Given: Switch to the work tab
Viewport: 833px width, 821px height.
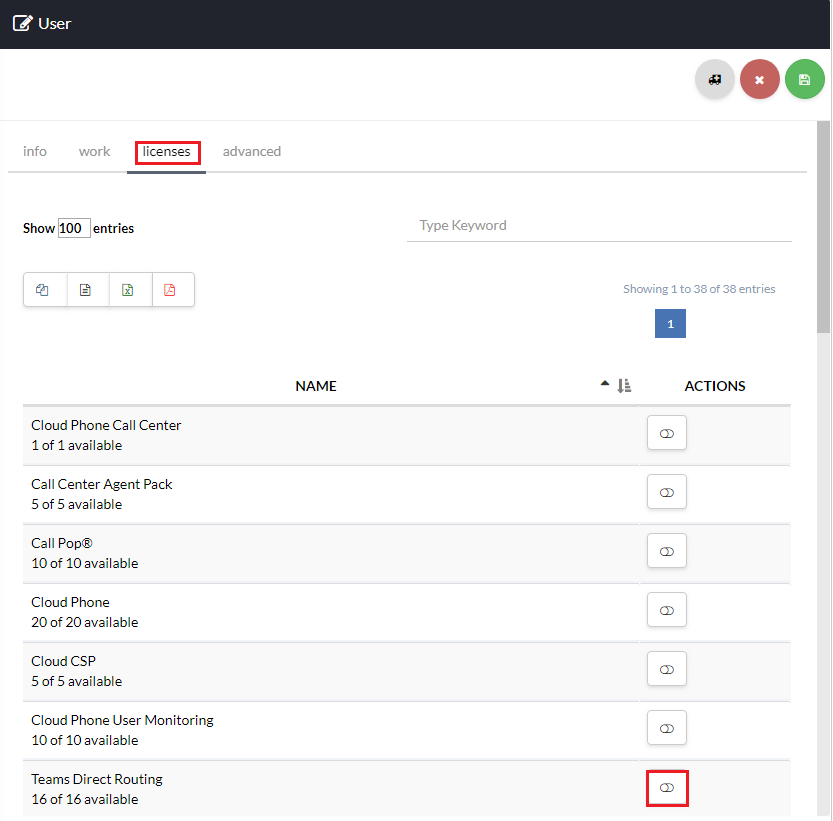Looking at the screenshot, I should tap(95, 152).
